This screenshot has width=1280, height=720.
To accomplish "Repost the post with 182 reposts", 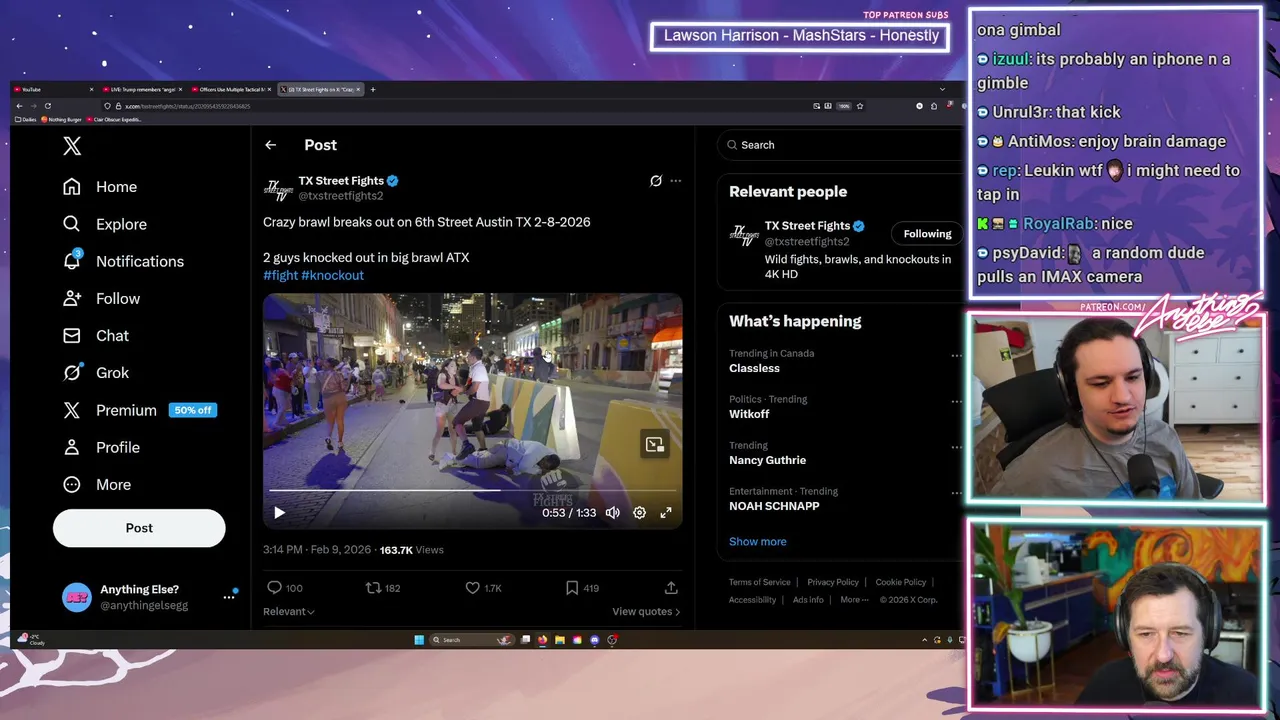I will 373,588.
